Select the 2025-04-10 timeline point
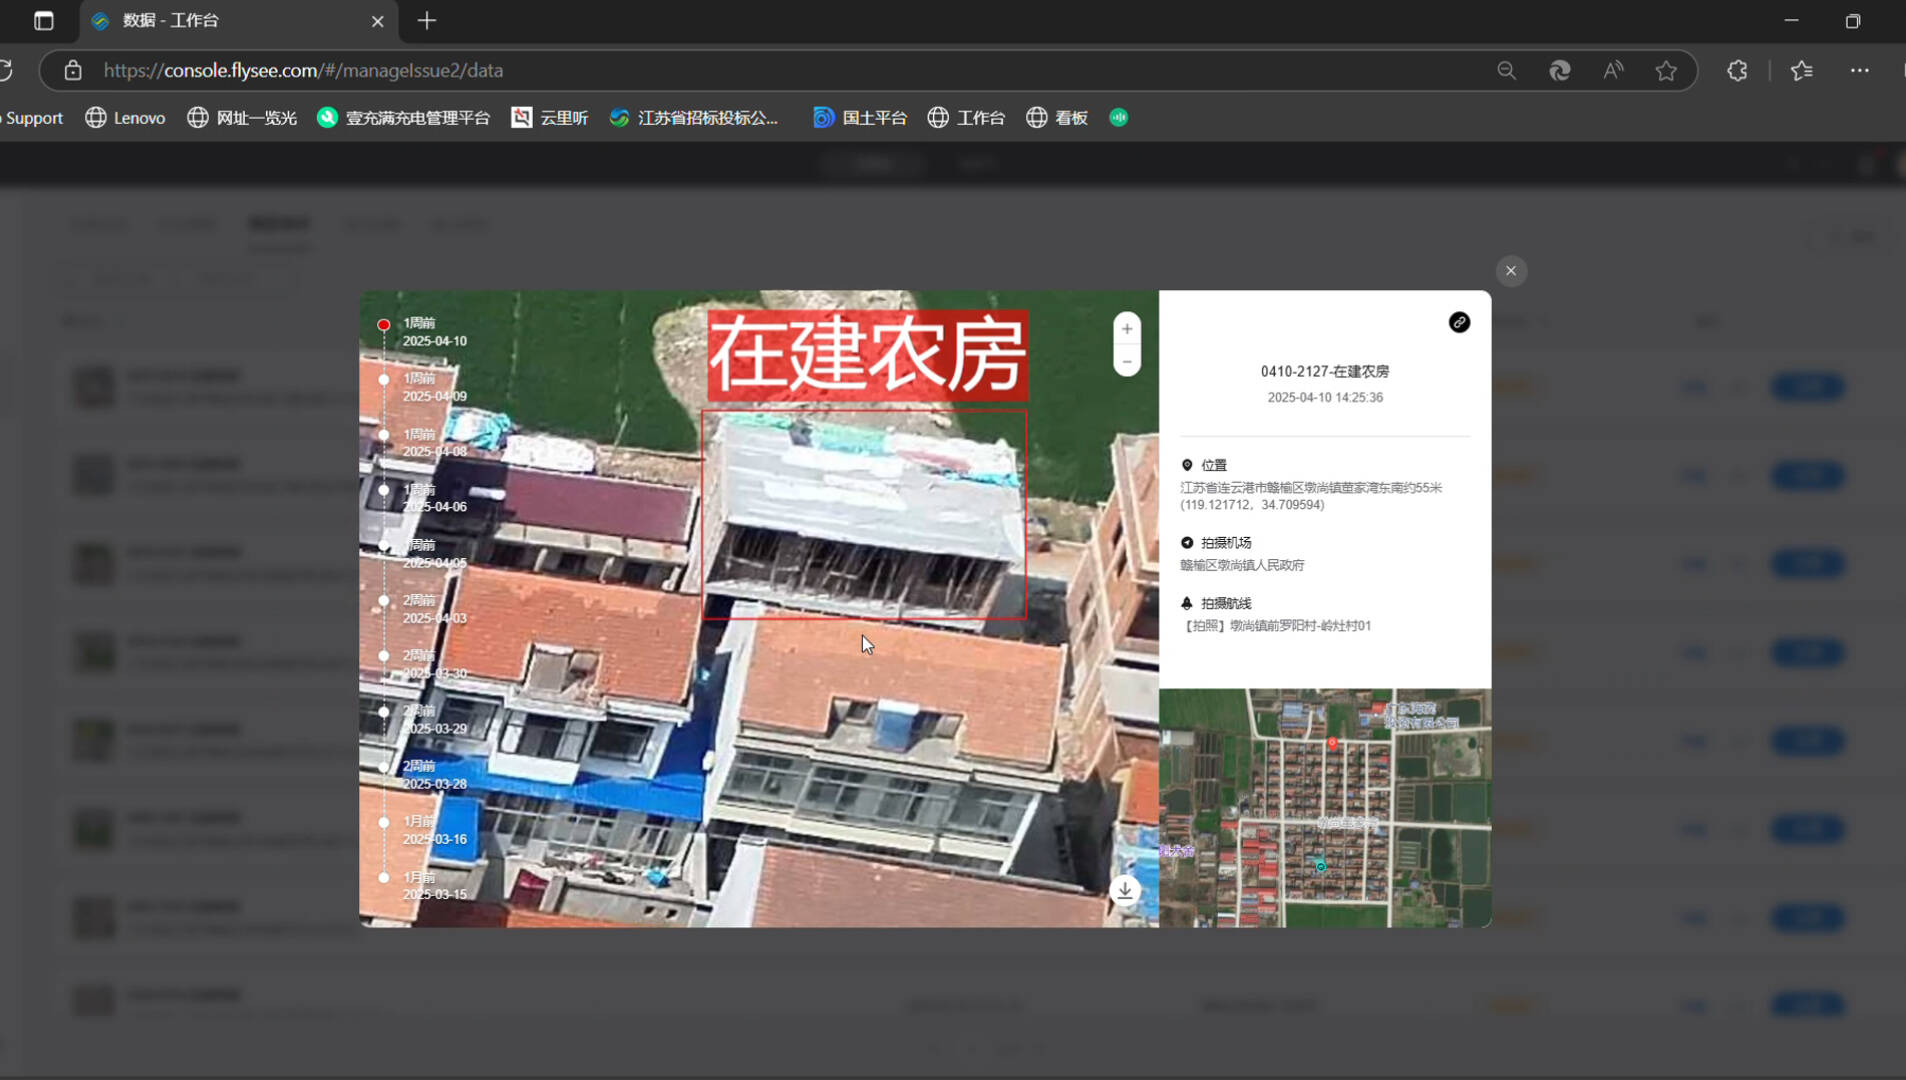The width and height of the screenshot is (1906, 1080). (x=384, y=325)
